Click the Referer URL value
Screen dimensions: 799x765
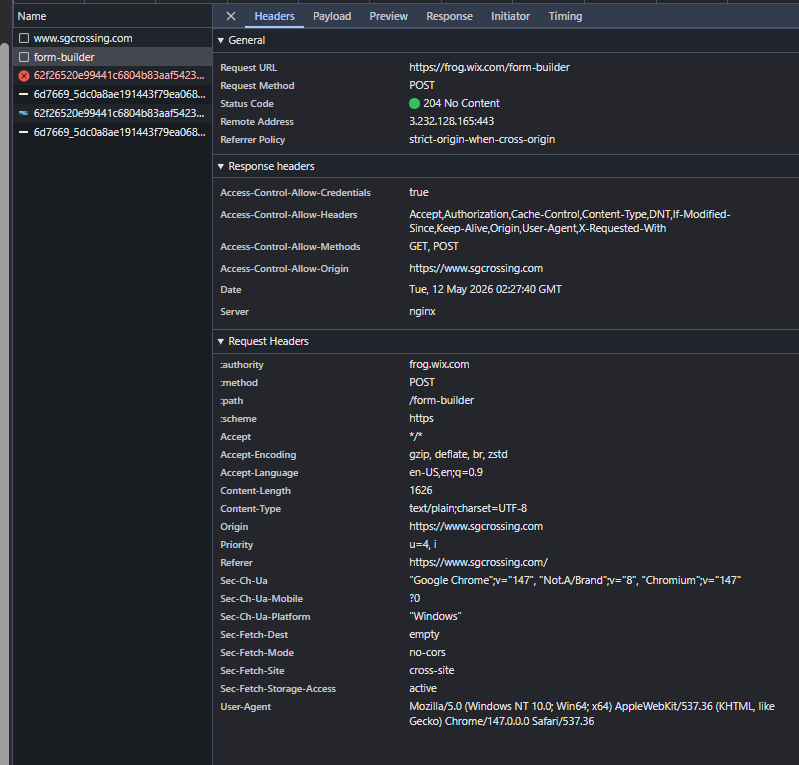[x=478, y=562]
